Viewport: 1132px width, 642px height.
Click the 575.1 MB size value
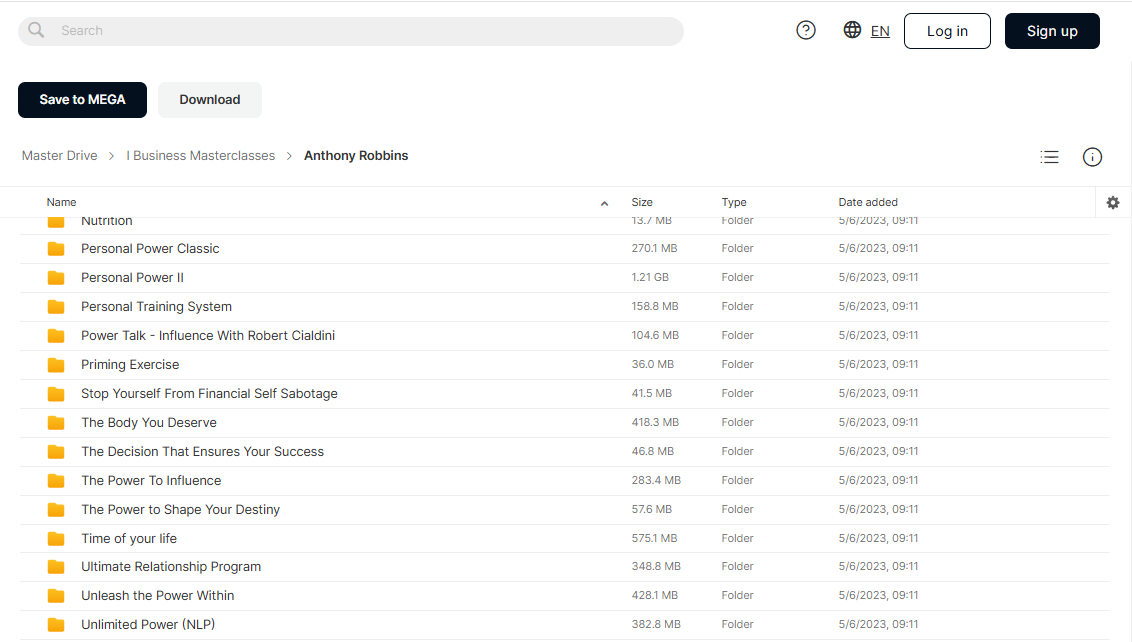(654, 538)
